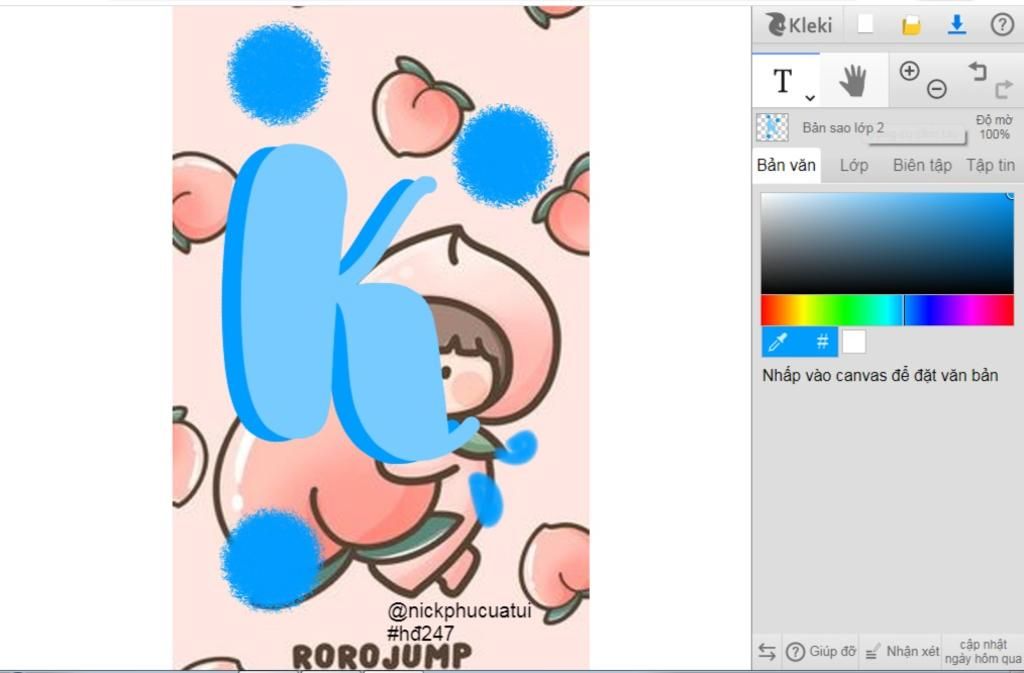Click '#hđ247' text on the canvas
Image resolution: width=1024 pixels, height=673 pixels.
coord(421,633)
